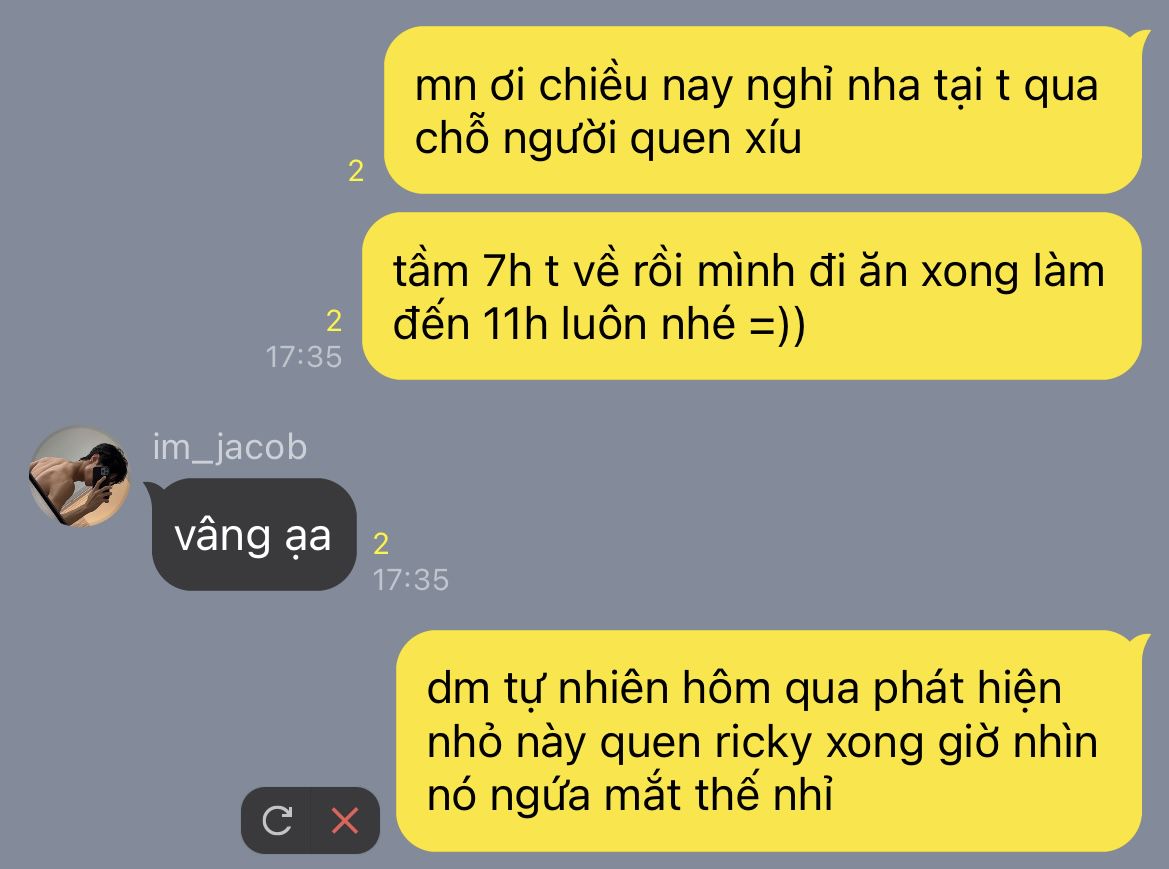Tap read count 2 beside "mn ơi" message

[356, 171]
